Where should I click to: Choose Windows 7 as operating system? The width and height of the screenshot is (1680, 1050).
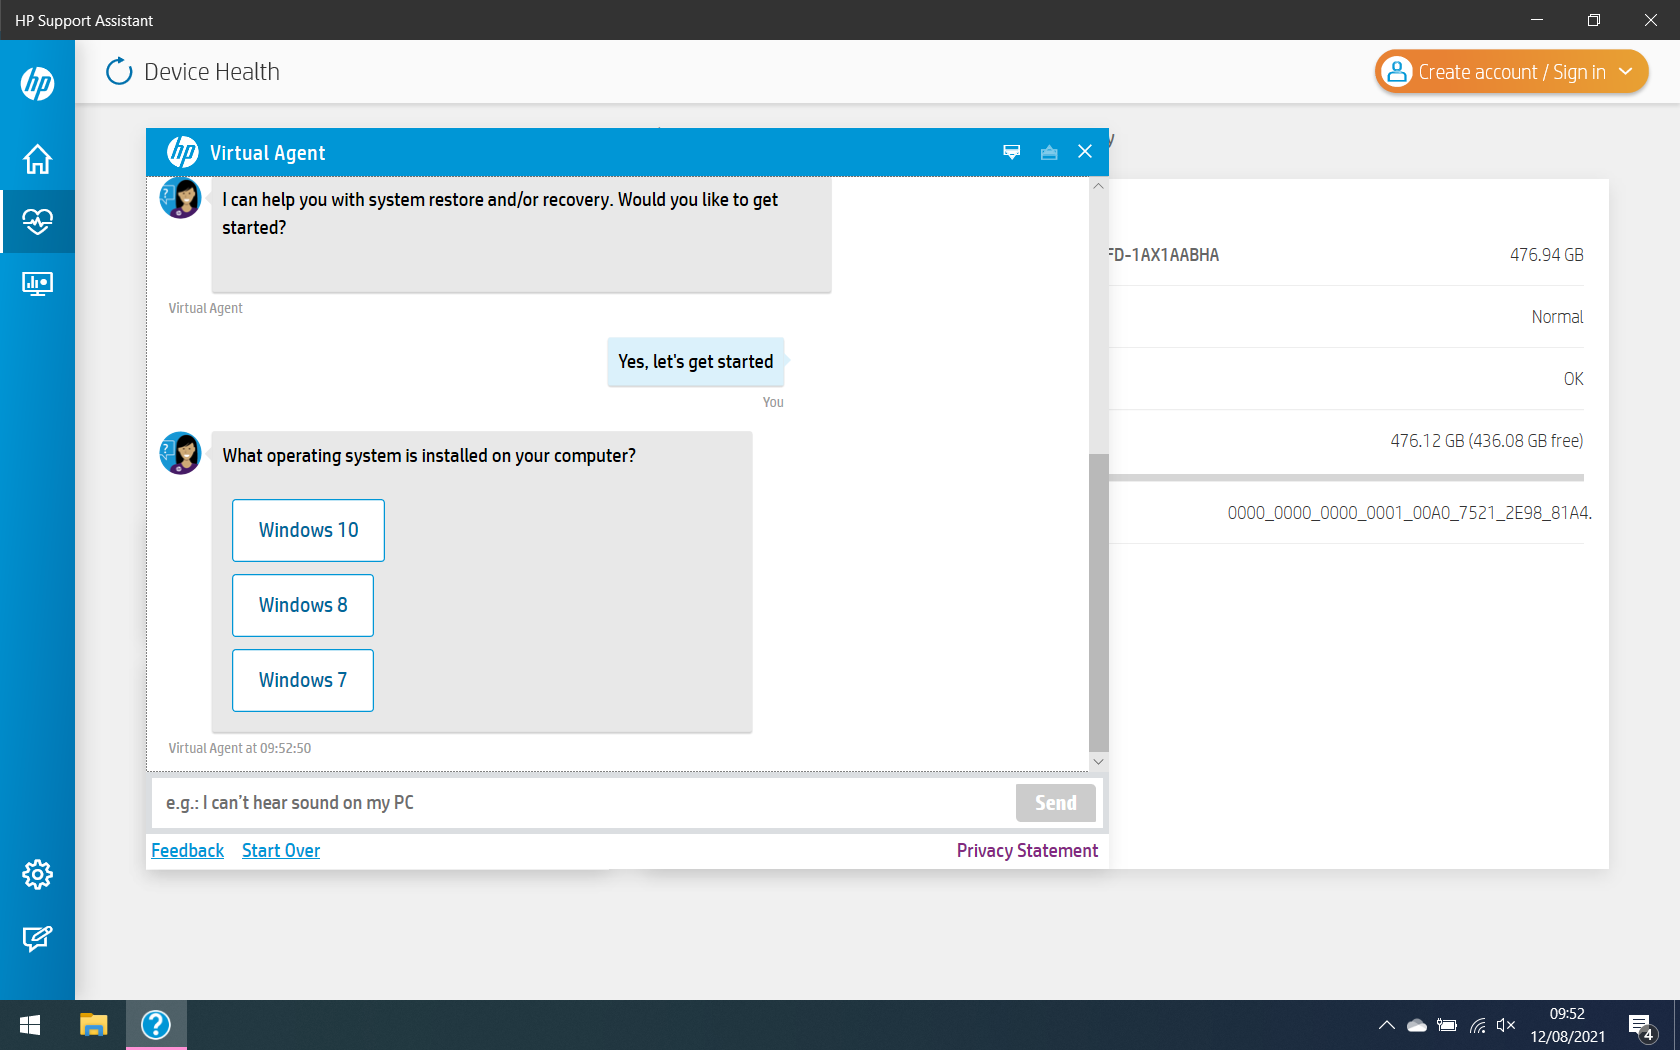(303, 680)
